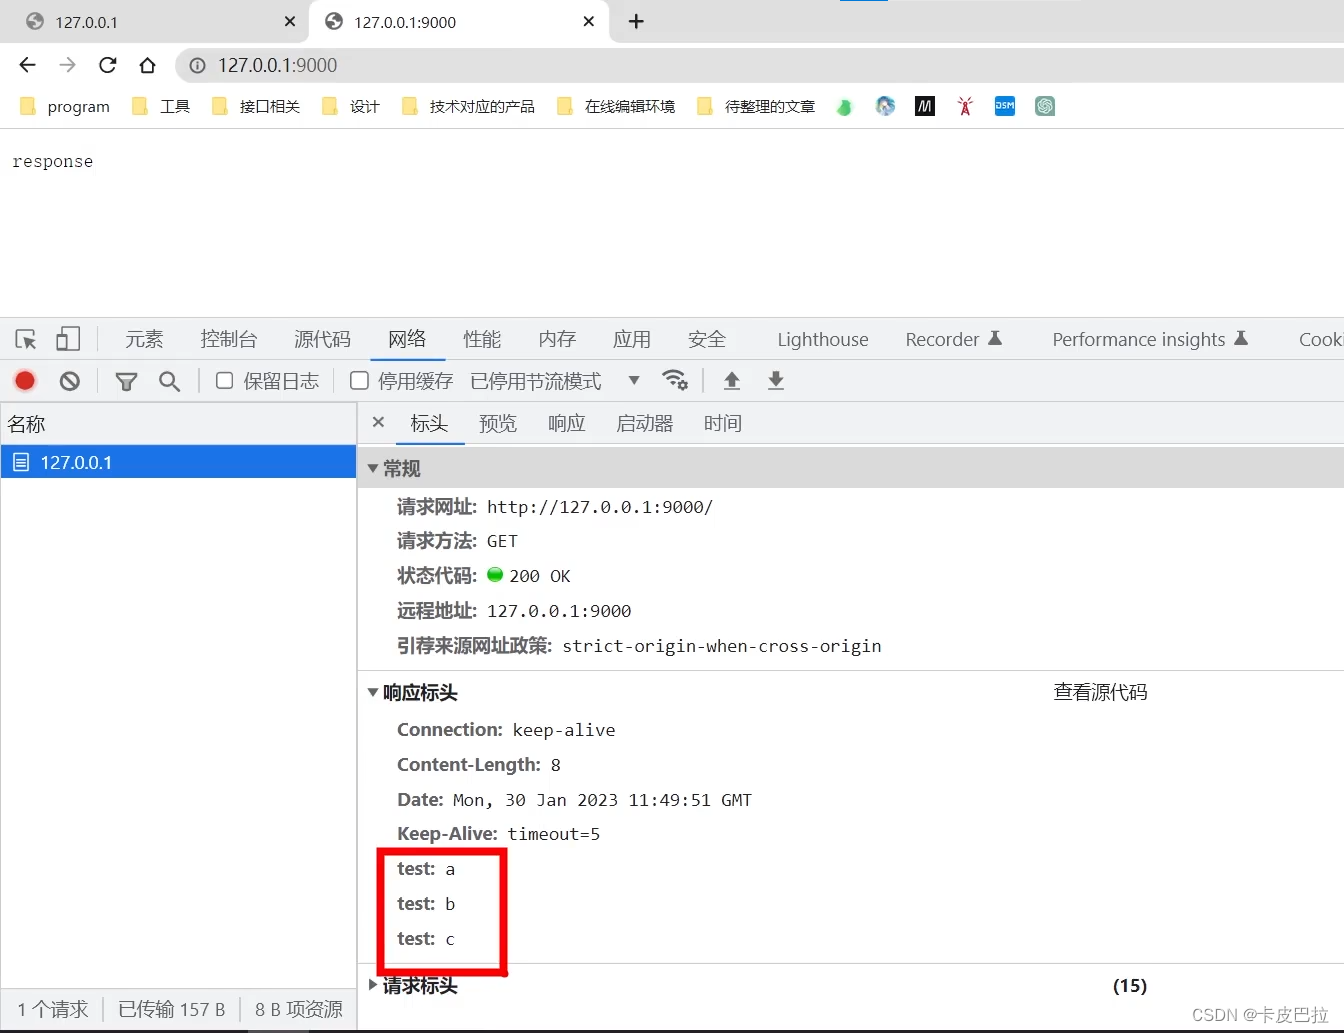Switch to the 内存 DevTools tab

tap(557, 339)
